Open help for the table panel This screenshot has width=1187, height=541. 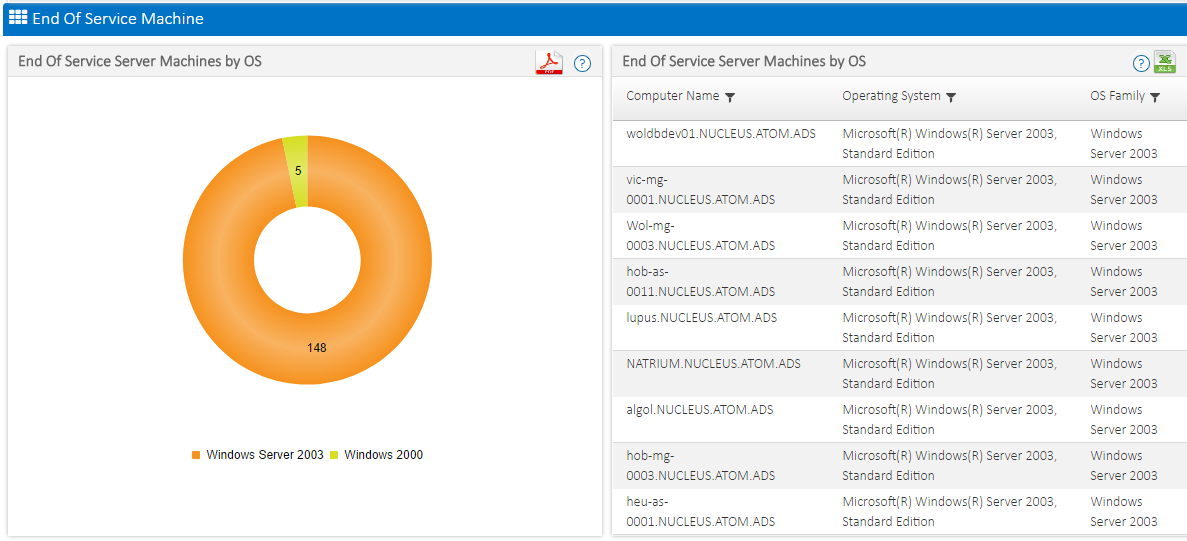(x=1141, y=64)
